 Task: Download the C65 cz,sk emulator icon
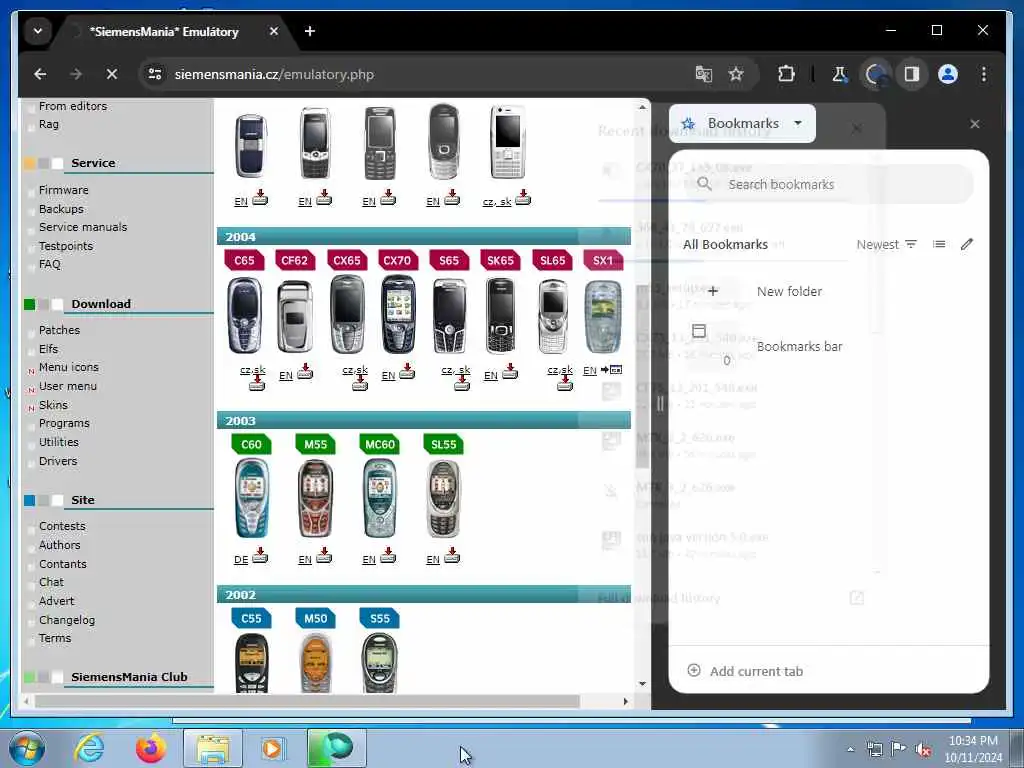pos(257,383)
